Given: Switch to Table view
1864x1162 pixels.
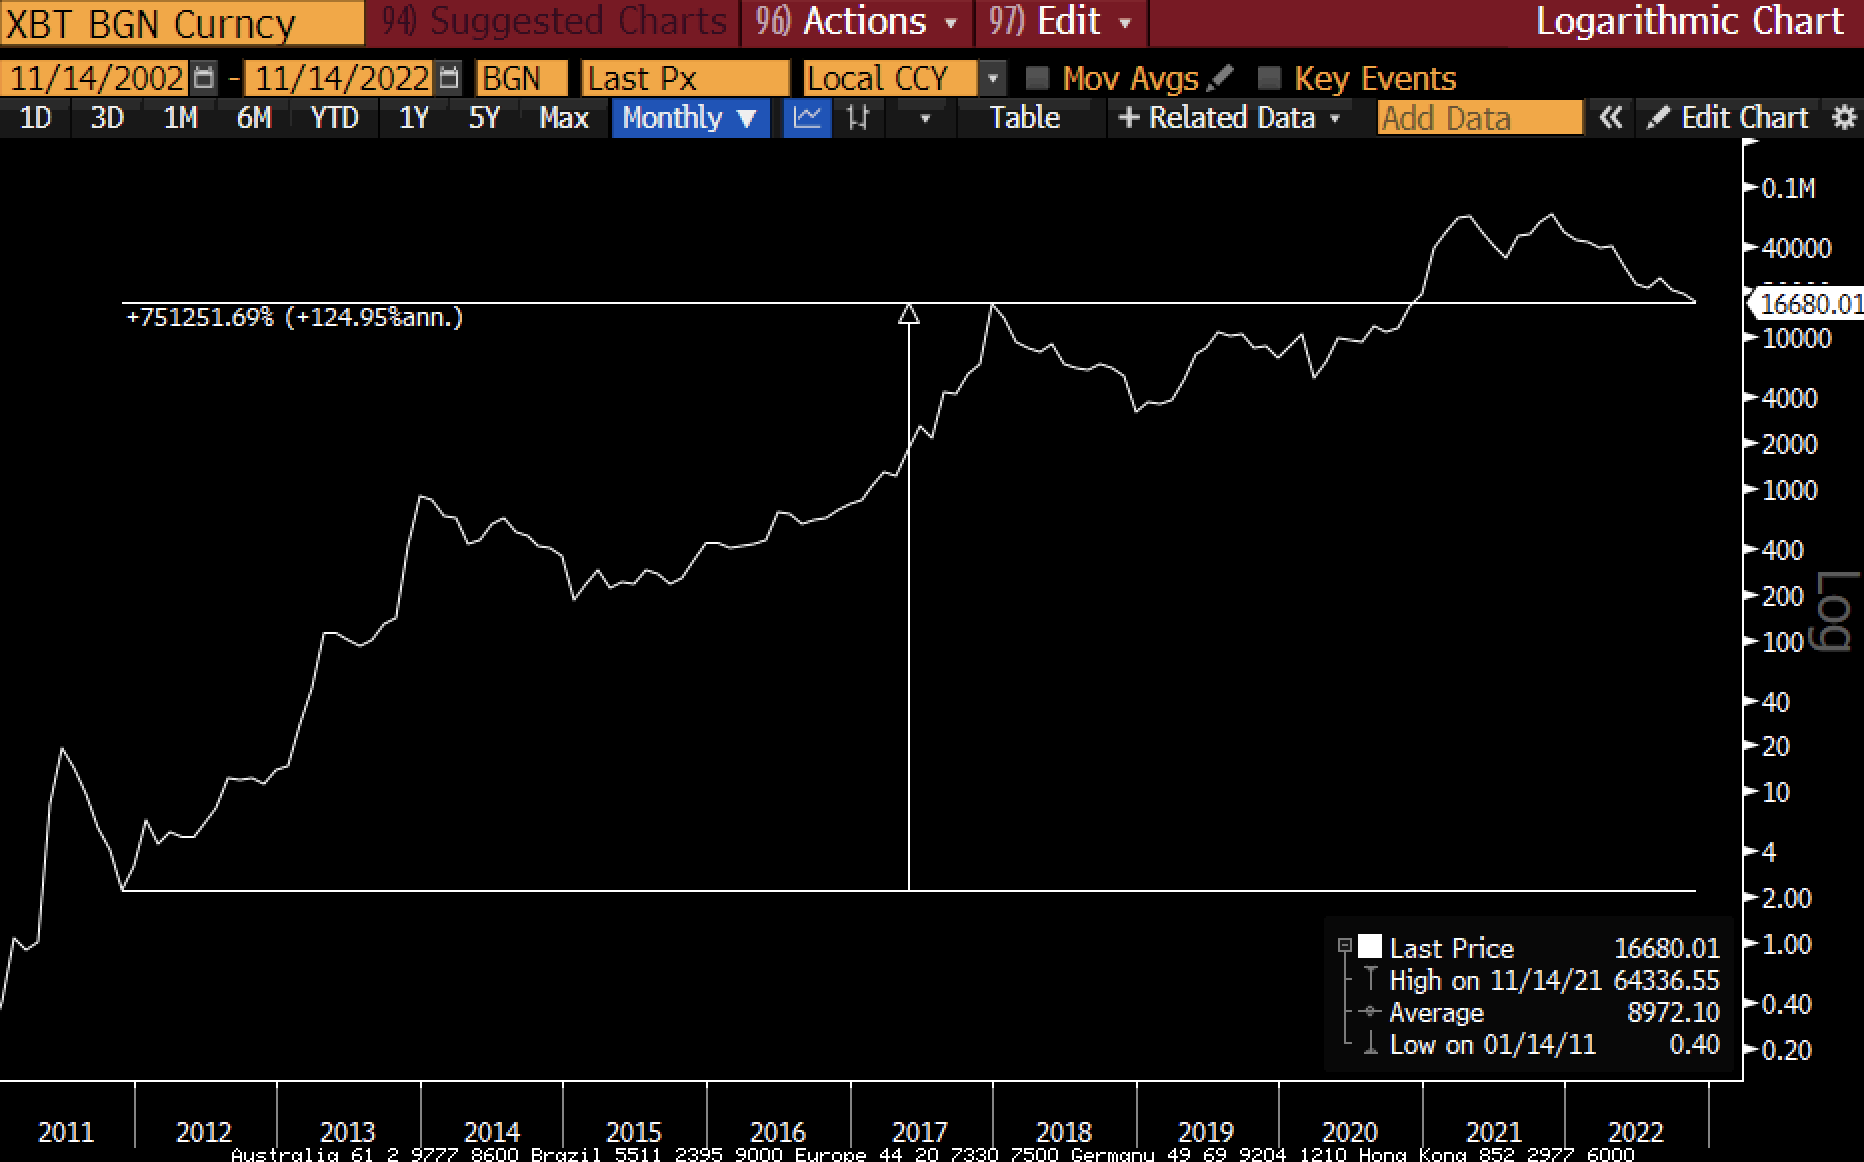Looking at the screenshot, I should pyautogui.click(x=1025, y=118).
